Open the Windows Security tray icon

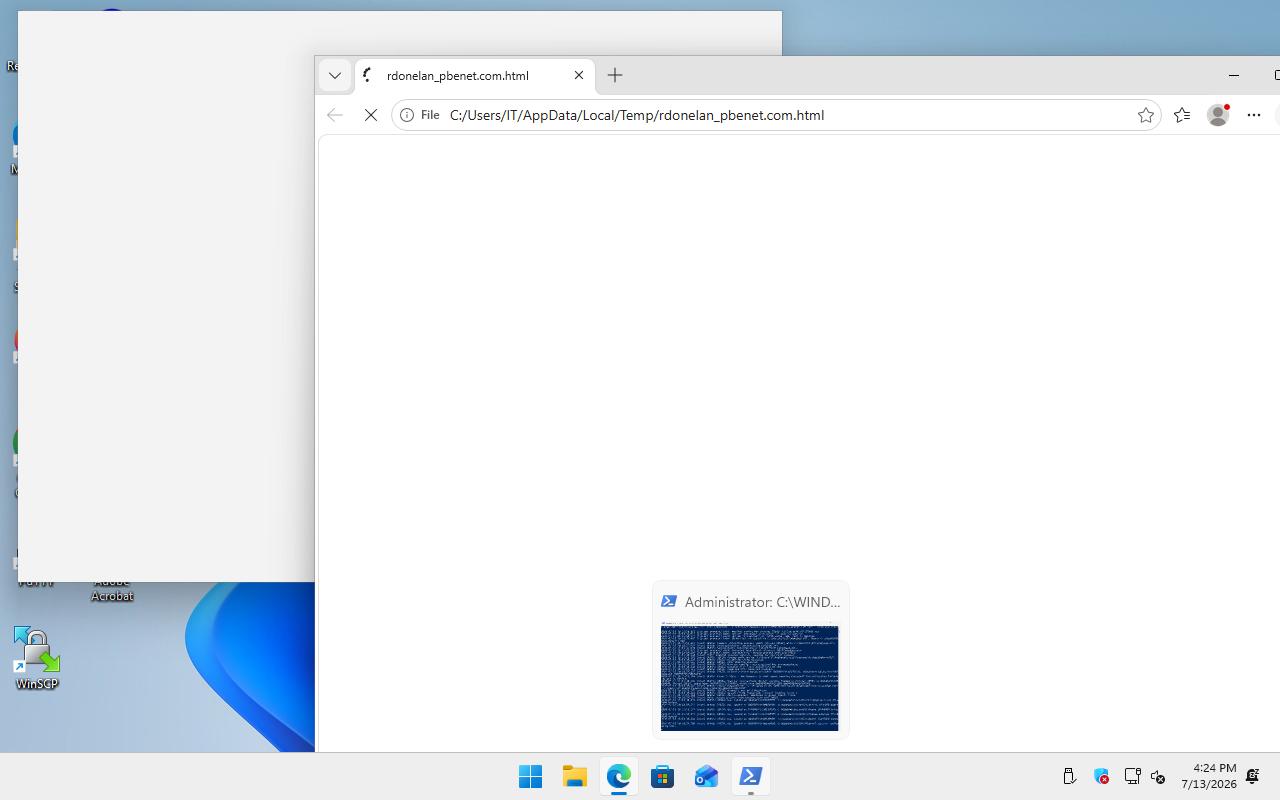click(x=1101, y=776)
